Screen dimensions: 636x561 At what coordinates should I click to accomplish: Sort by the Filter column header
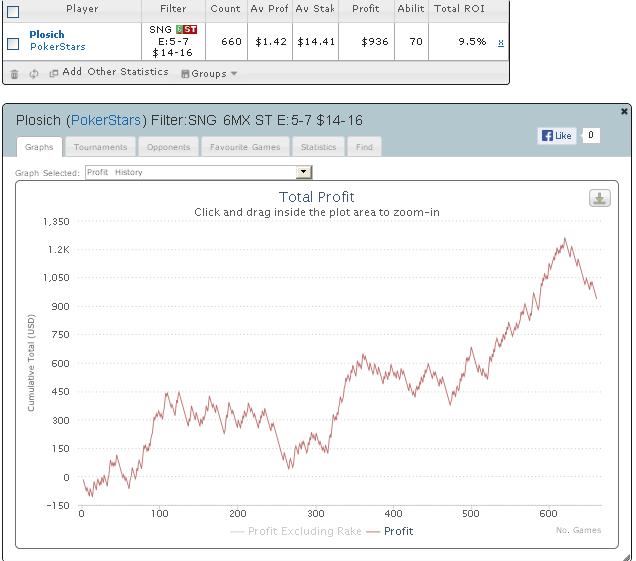click(x=173, y=9)
